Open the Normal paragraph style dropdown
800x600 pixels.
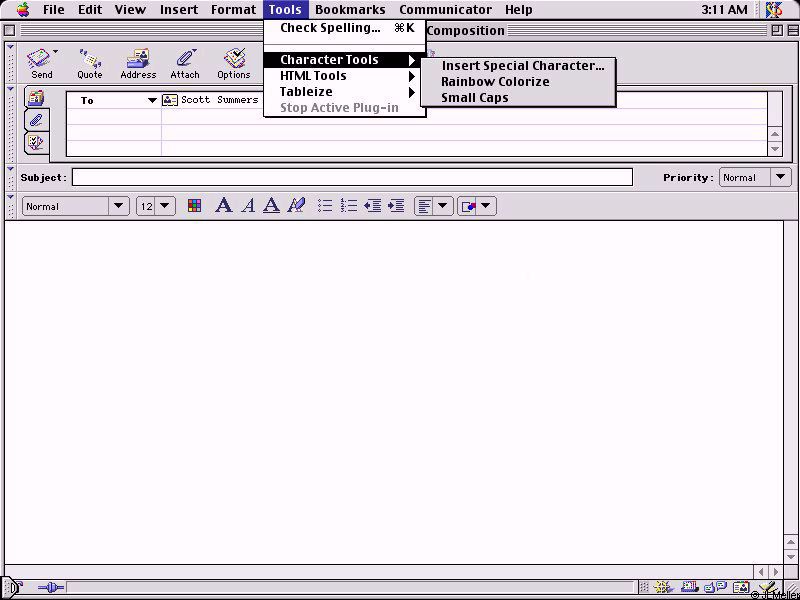[76, 206]
